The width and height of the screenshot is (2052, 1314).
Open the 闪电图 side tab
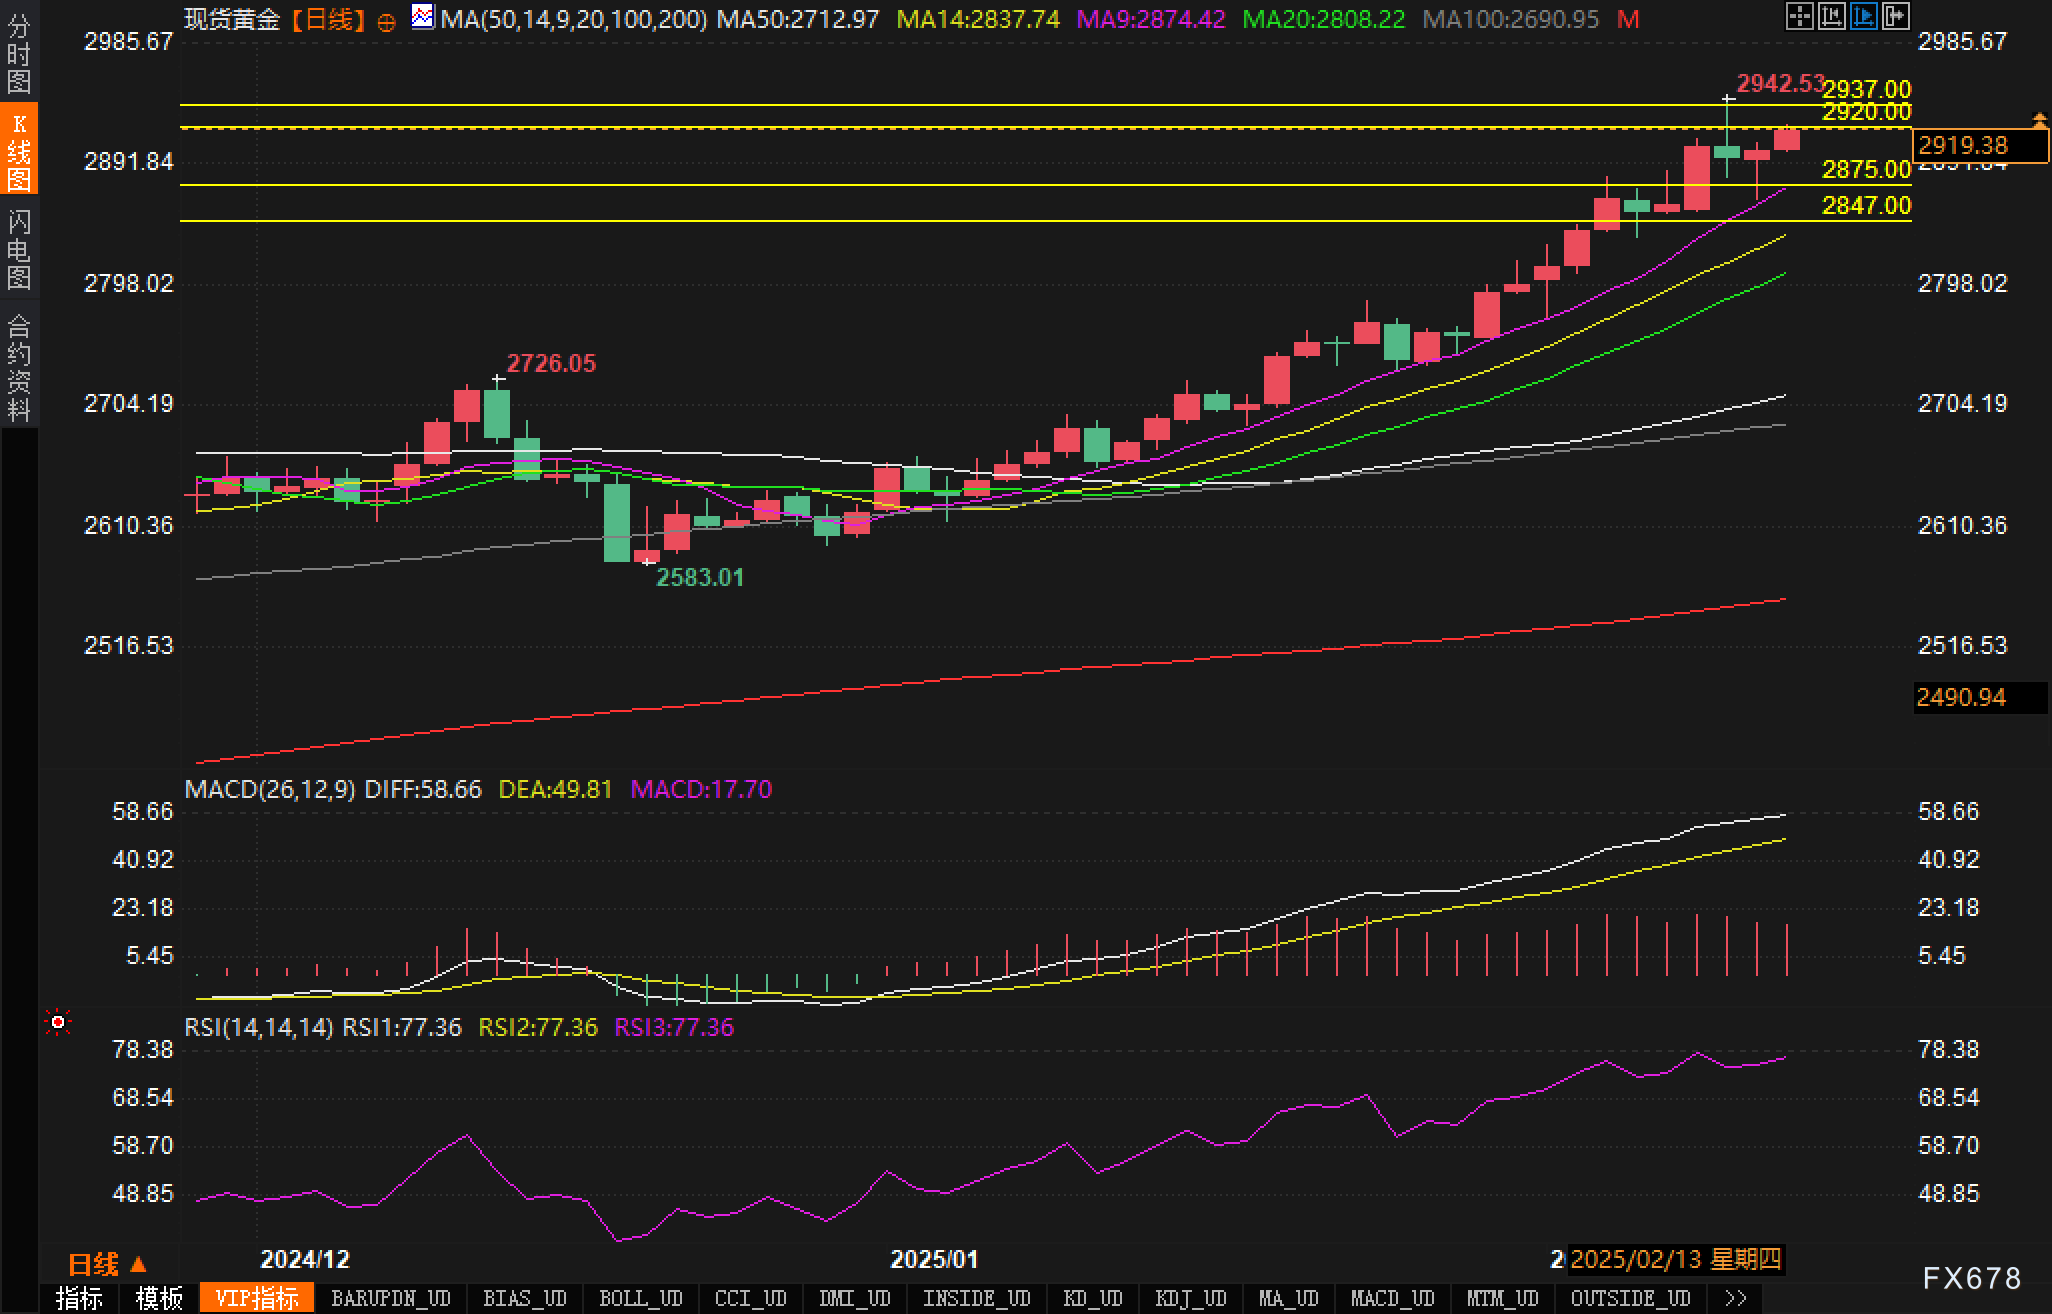(x=19, y=248)
